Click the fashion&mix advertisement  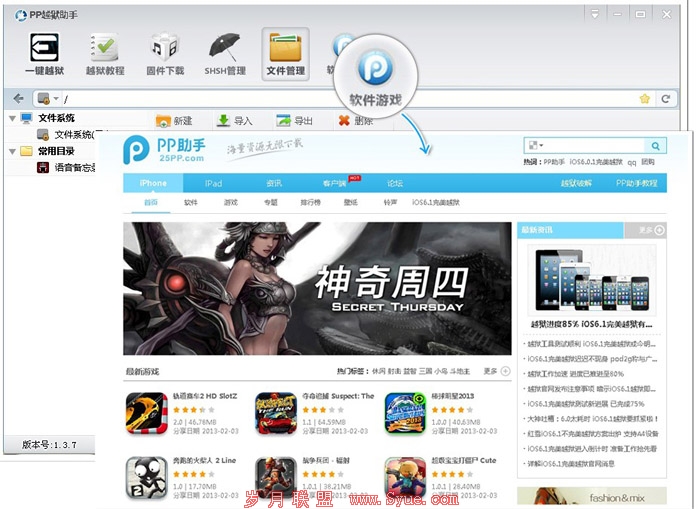(x=592, y=496)
